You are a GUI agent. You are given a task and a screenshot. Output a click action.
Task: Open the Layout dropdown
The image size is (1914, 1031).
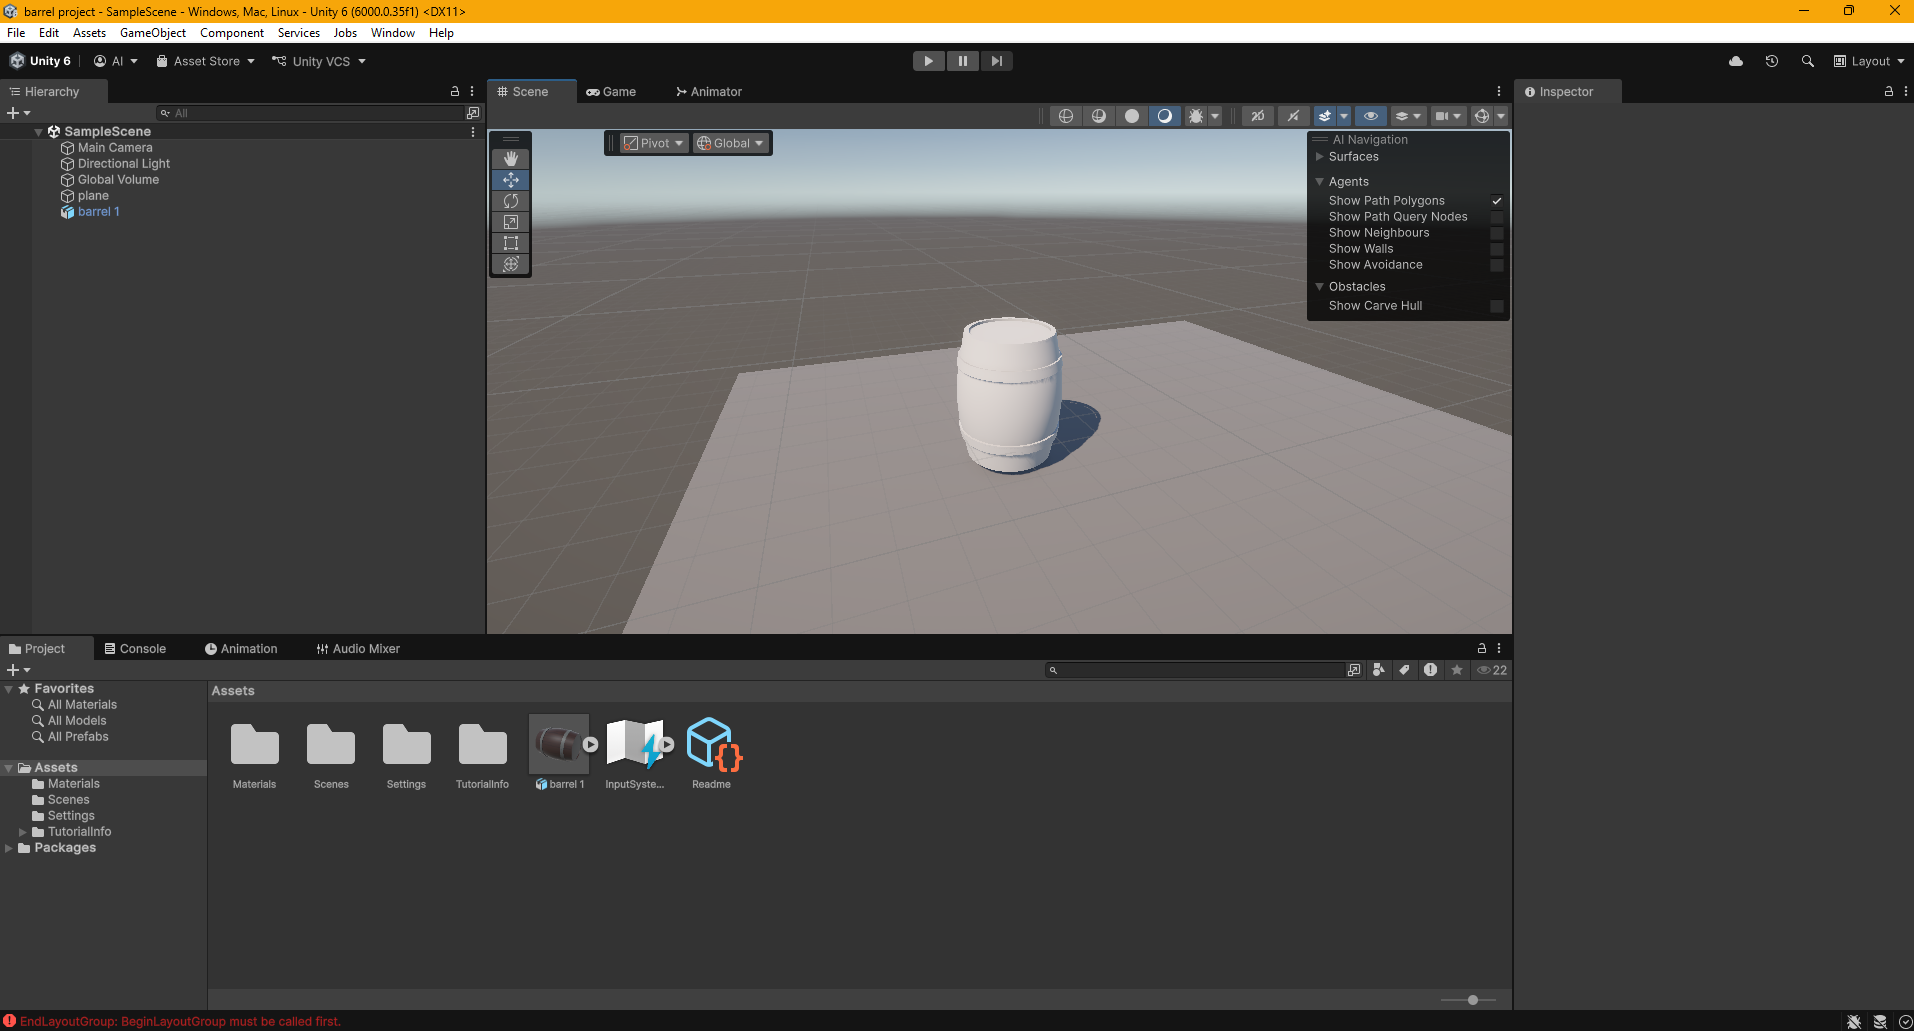[x=1869, y=61]
